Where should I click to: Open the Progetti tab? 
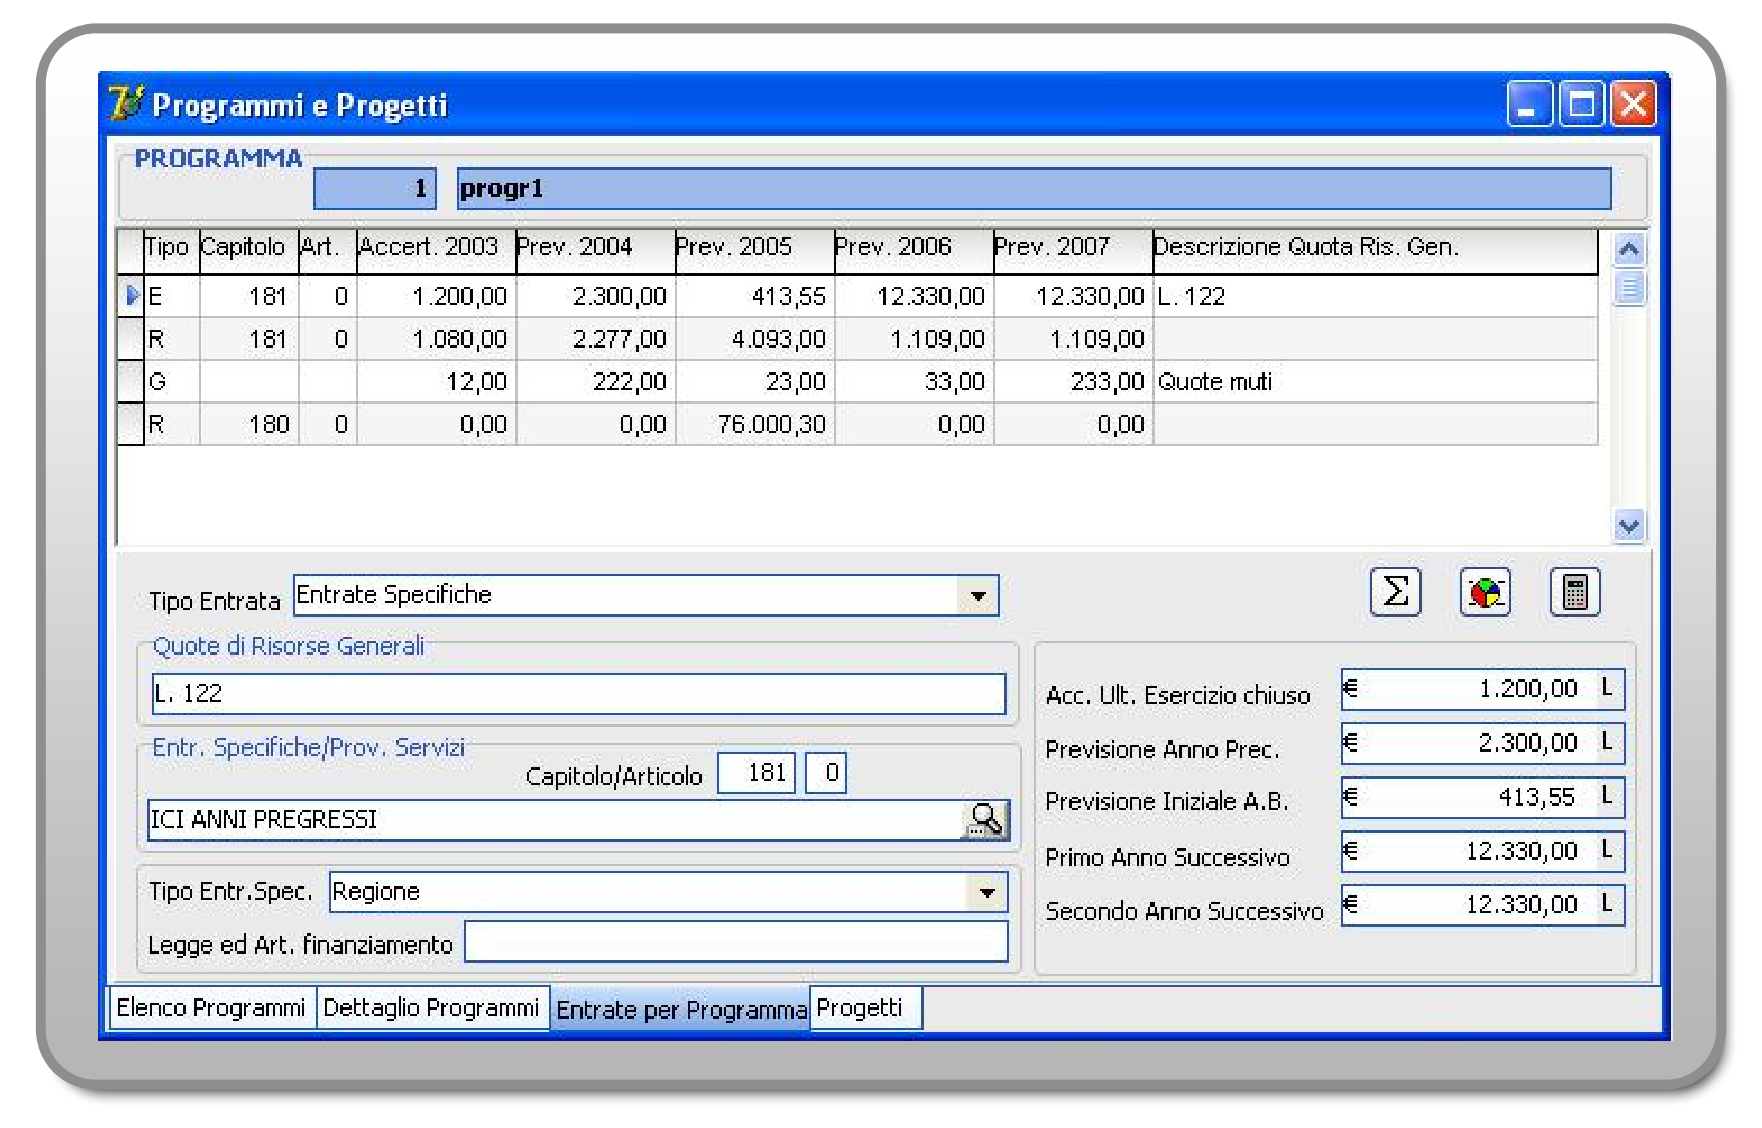866,1008
